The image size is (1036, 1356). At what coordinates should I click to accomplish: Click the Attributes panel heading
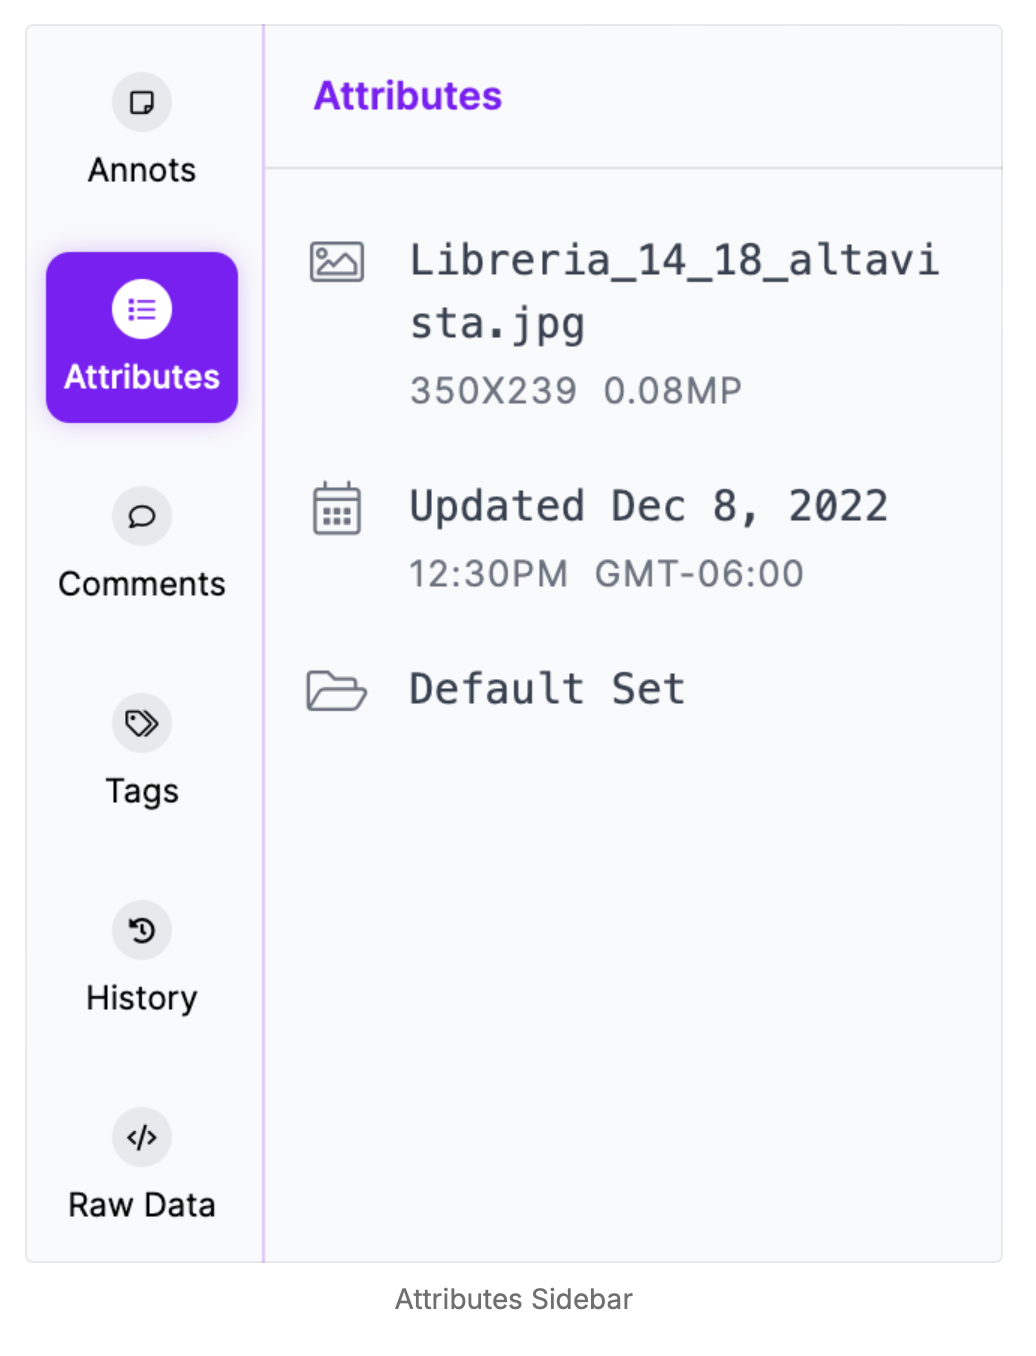(x=407, y=96)
